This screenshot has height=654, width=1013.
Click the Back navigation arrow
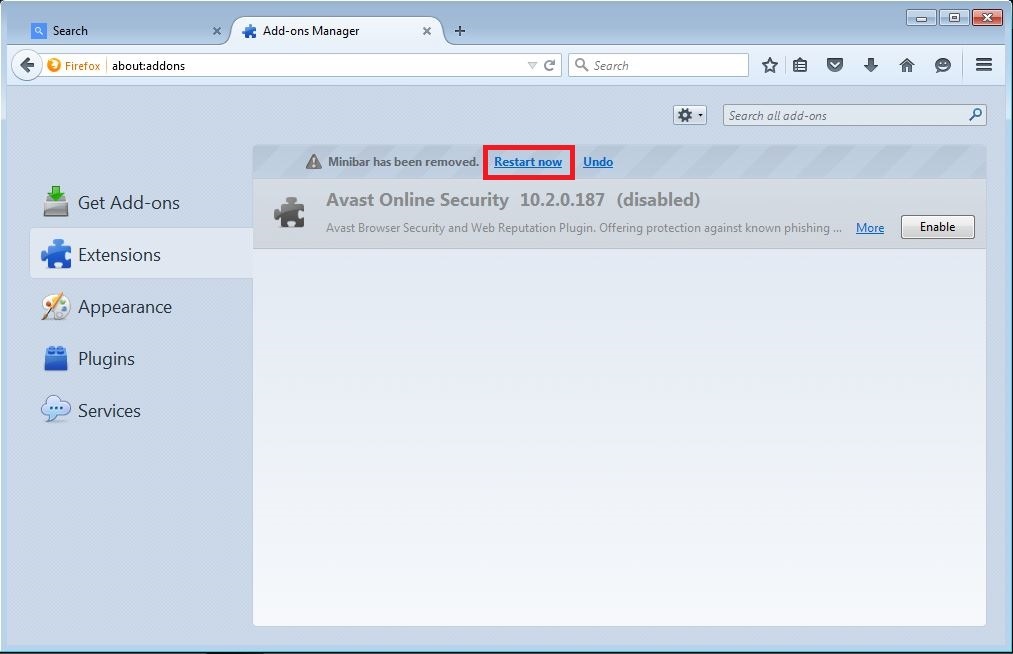pos(27,65)
